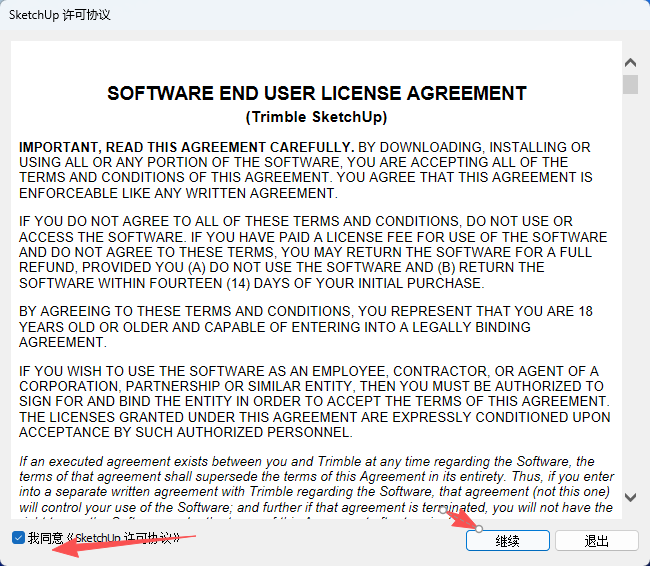Click the SketchUp 许可协议 window title
The image size is (650, 566).
click(x=60, y=15)
